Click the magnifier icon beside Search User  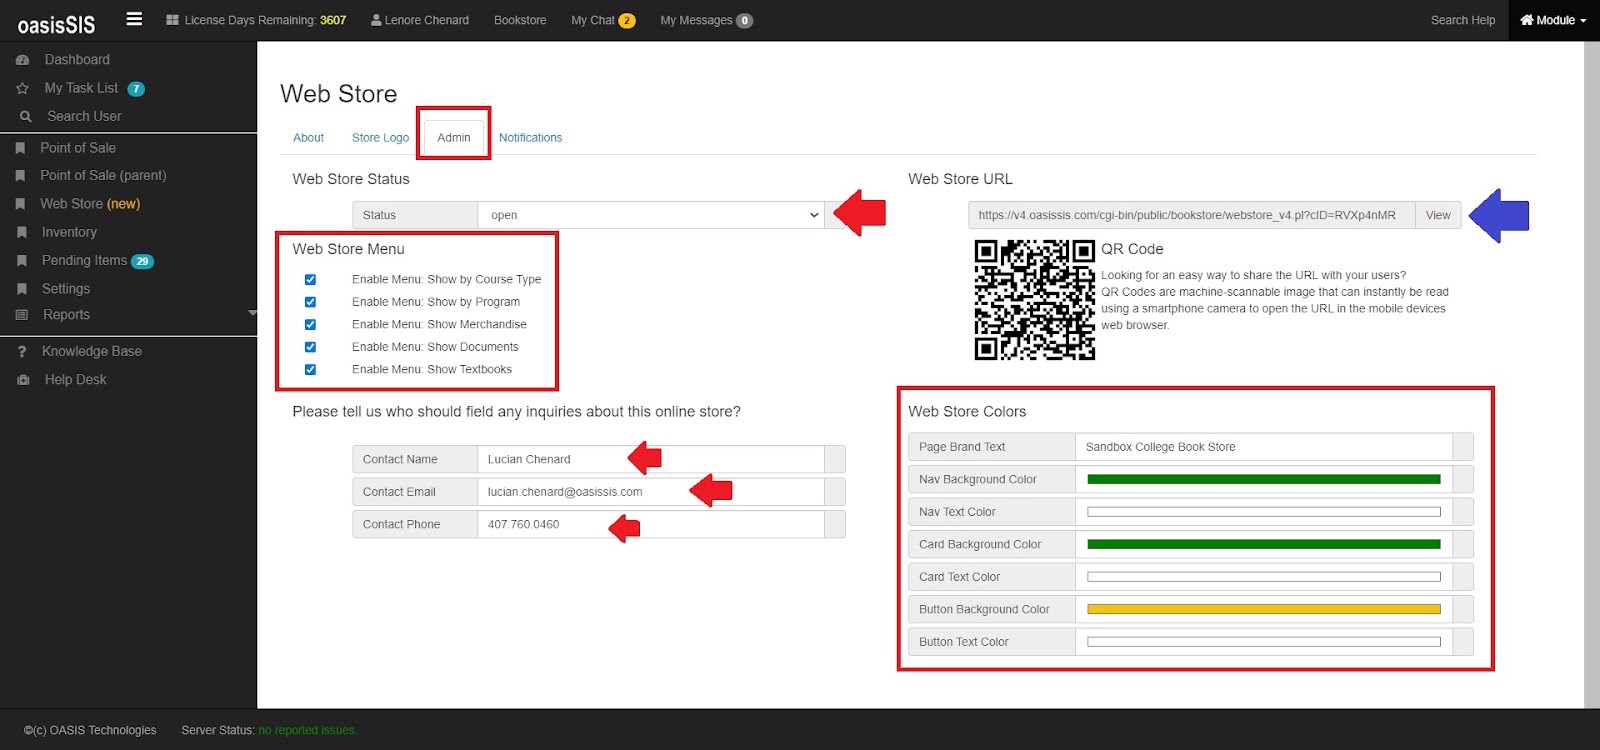(x=26, y=116)
